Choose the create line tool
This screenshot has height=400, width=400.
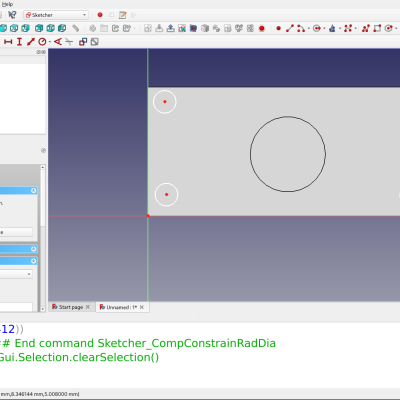[x=290, y=28]
